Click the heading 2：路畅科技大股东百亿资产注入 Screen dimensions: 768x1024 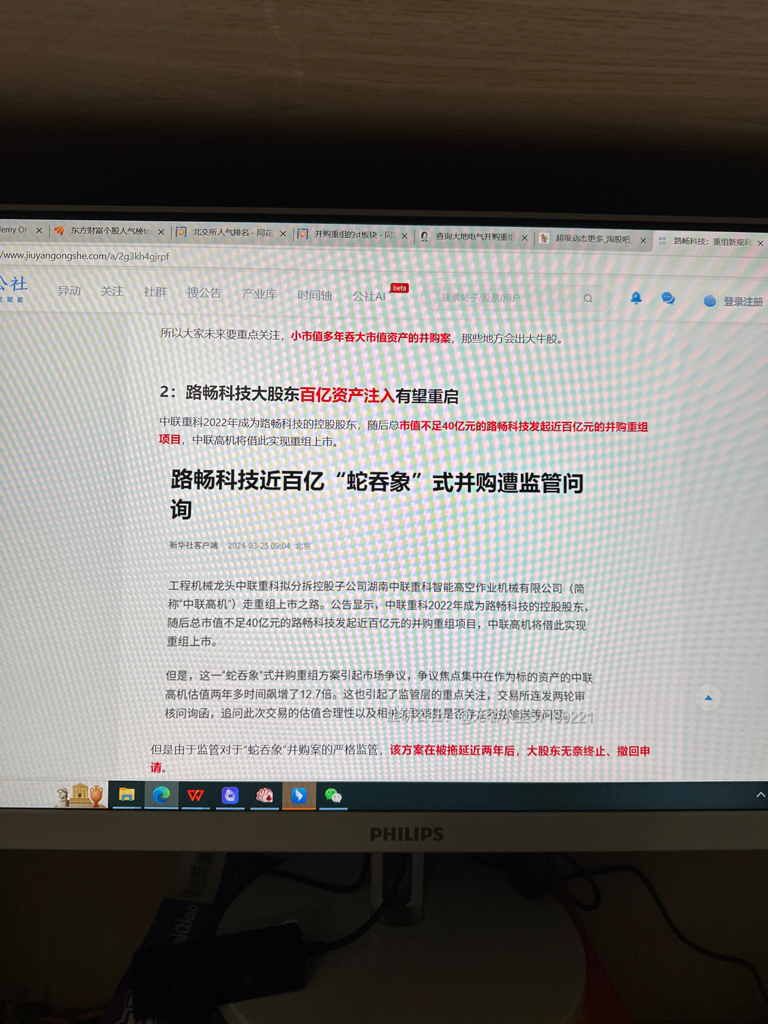[x=309, y=394]
